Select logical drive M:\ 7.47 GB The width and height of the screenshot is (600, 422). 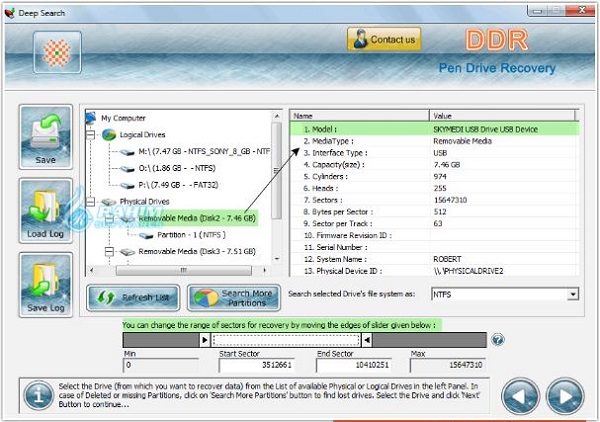click(x=204, y=152)
